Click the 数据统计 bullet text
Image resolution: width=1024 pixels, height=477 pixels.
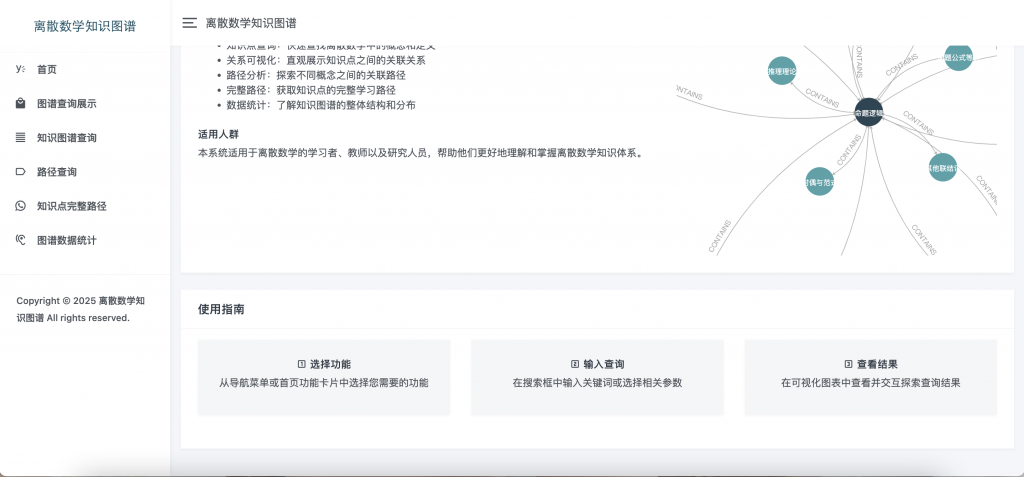tap(321, 105)
